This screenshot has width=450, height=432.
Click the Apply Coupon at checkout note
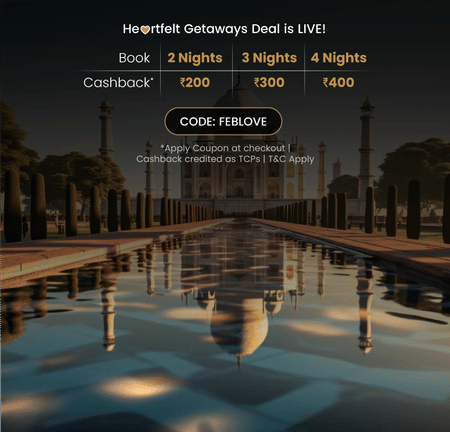225,148
